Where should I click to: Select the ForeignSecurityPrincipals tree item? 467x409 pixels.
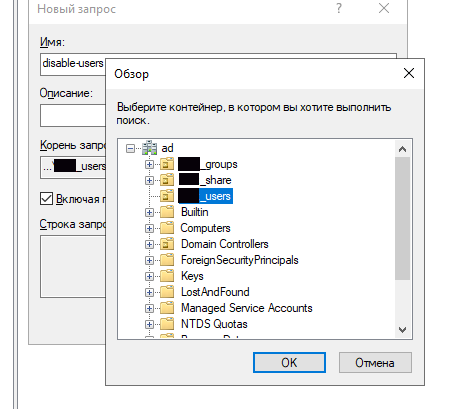pos(240,260)
